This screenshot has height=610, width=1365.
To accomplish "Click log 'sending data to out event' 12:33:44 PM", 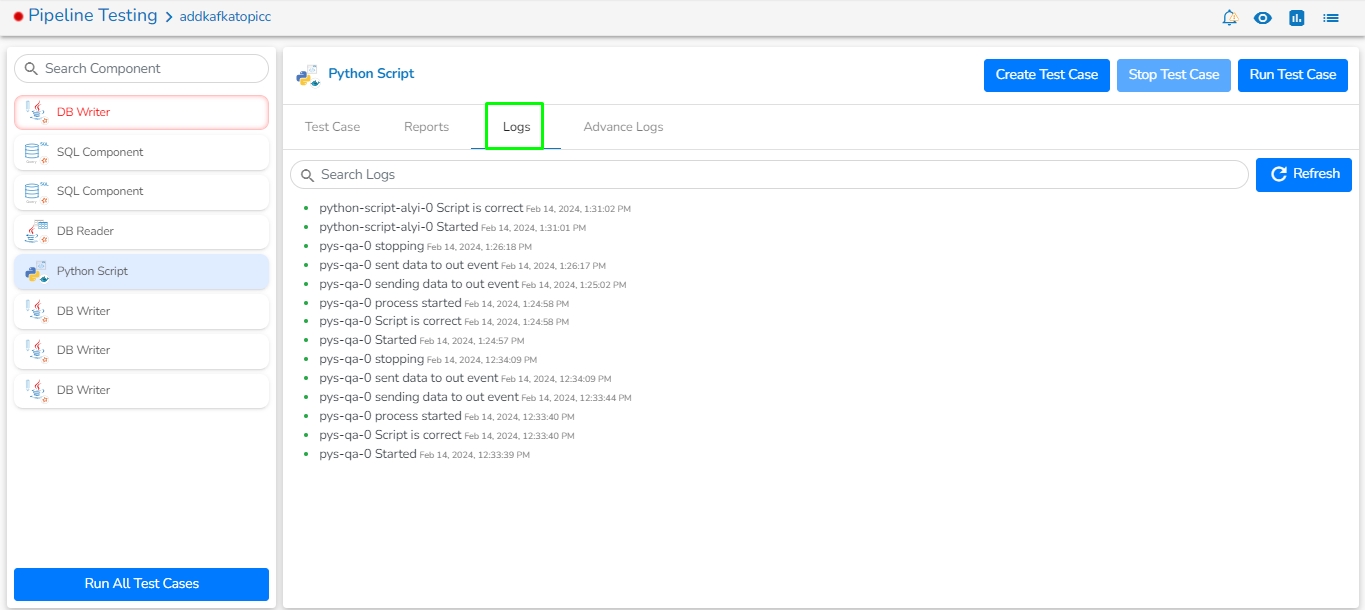I will [x=475, y=397].
